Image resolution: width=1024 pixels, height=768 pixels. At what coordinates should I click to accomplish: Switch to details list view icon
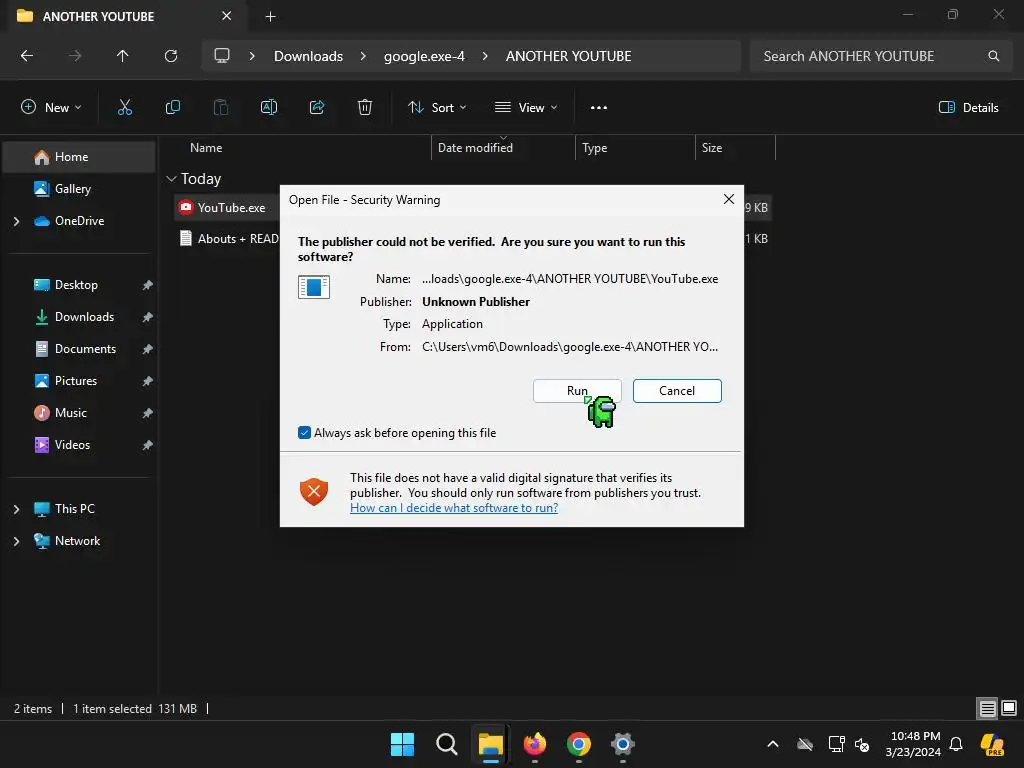[x=987, y=708]
